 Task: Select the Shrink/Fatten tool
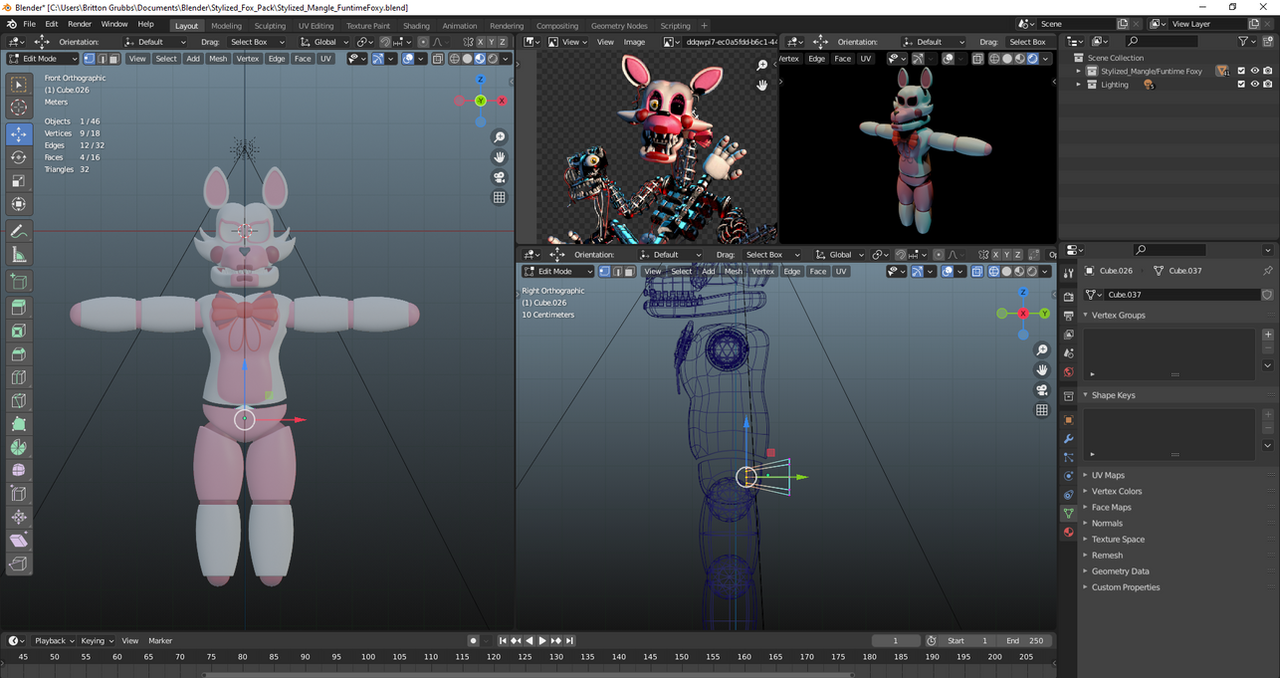pos(19,518)
